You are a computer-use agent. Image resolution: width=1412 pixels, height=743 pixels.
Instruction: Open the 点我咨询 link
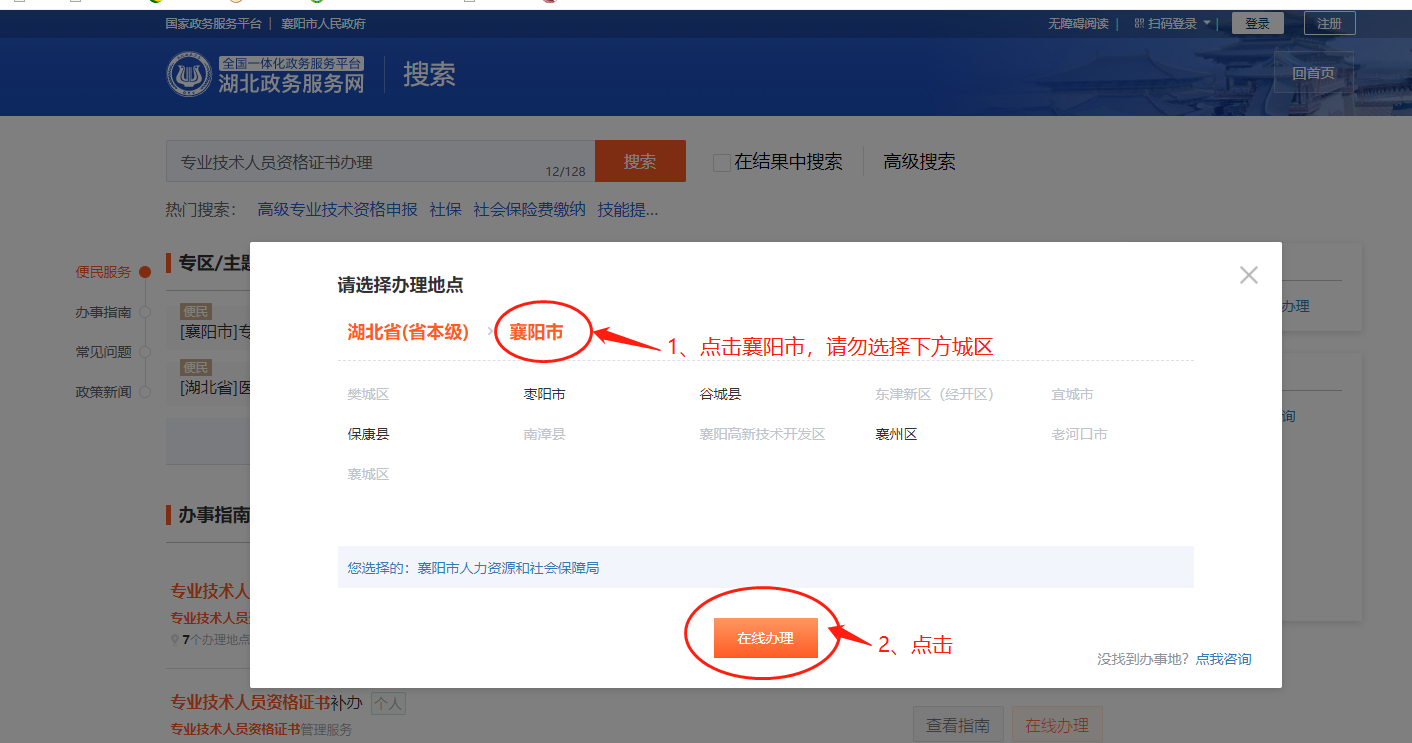pyautogui.click(x=1223, y=659)
